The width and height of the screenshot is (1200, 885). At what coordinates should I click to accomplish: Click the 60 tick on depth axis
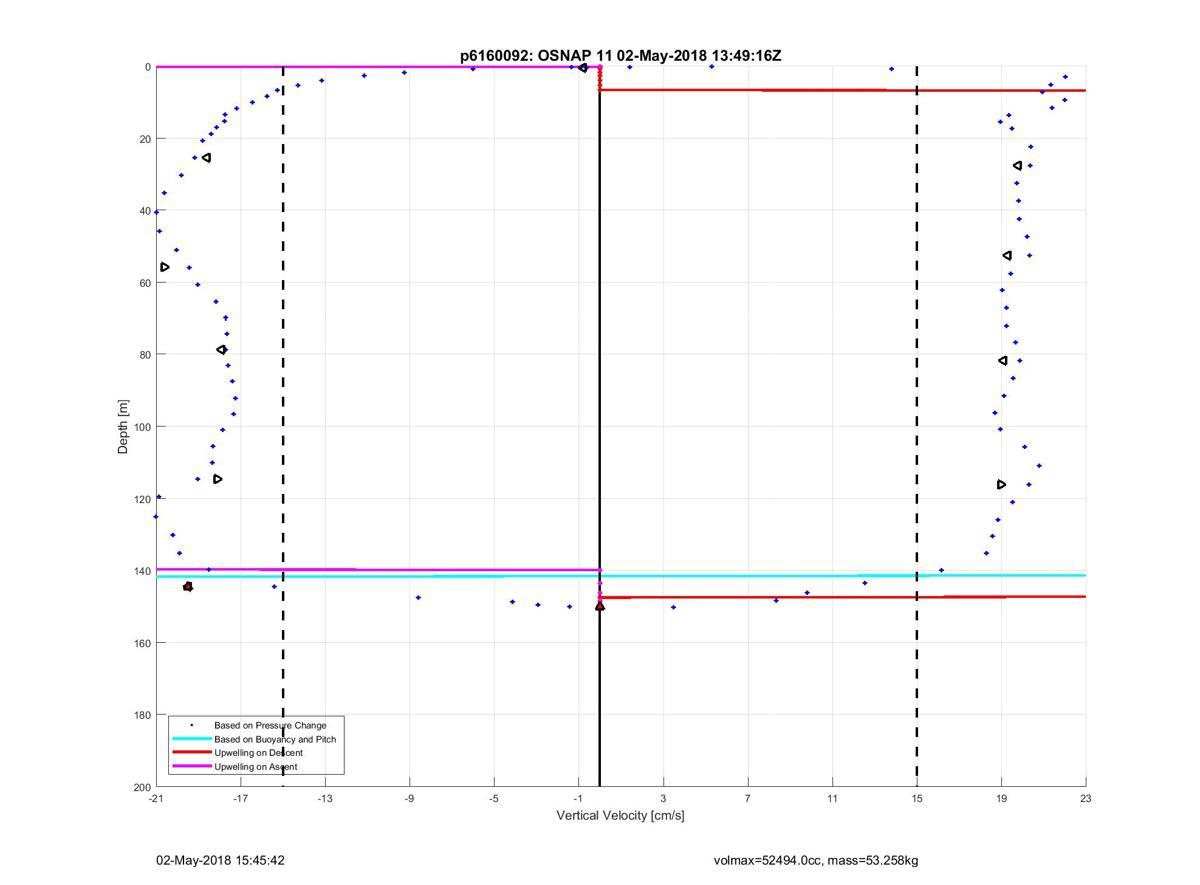pos(145,283)
